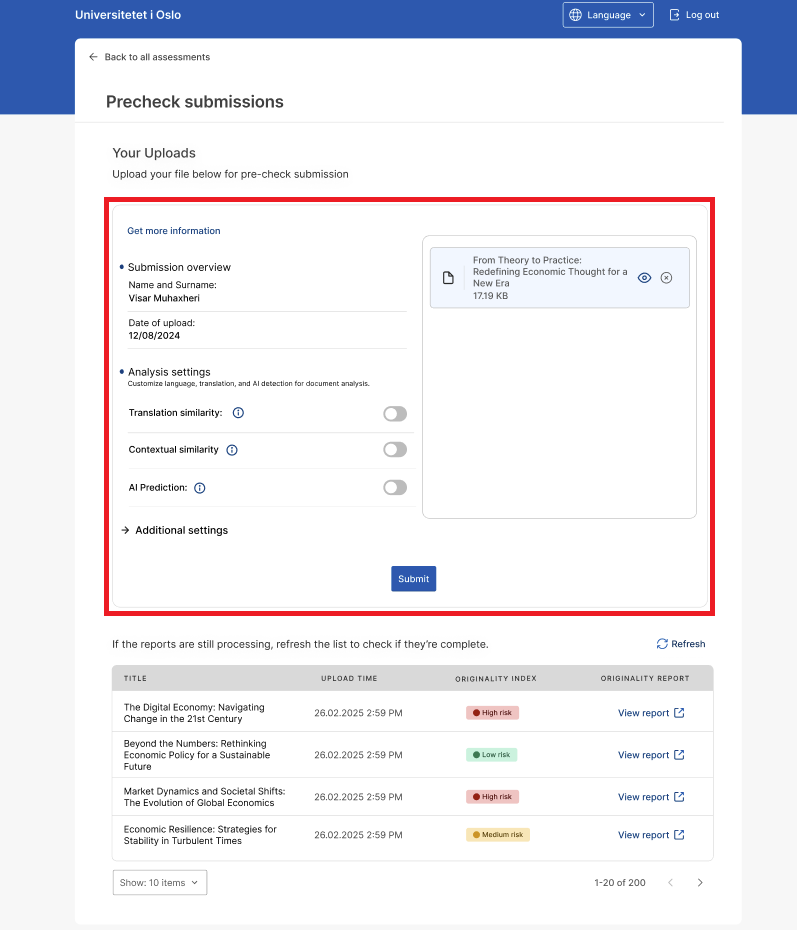This screenshot has height=930, width=797.
Task: Click the eye icon to preview uploaded file
Action: tap(644, 278)
